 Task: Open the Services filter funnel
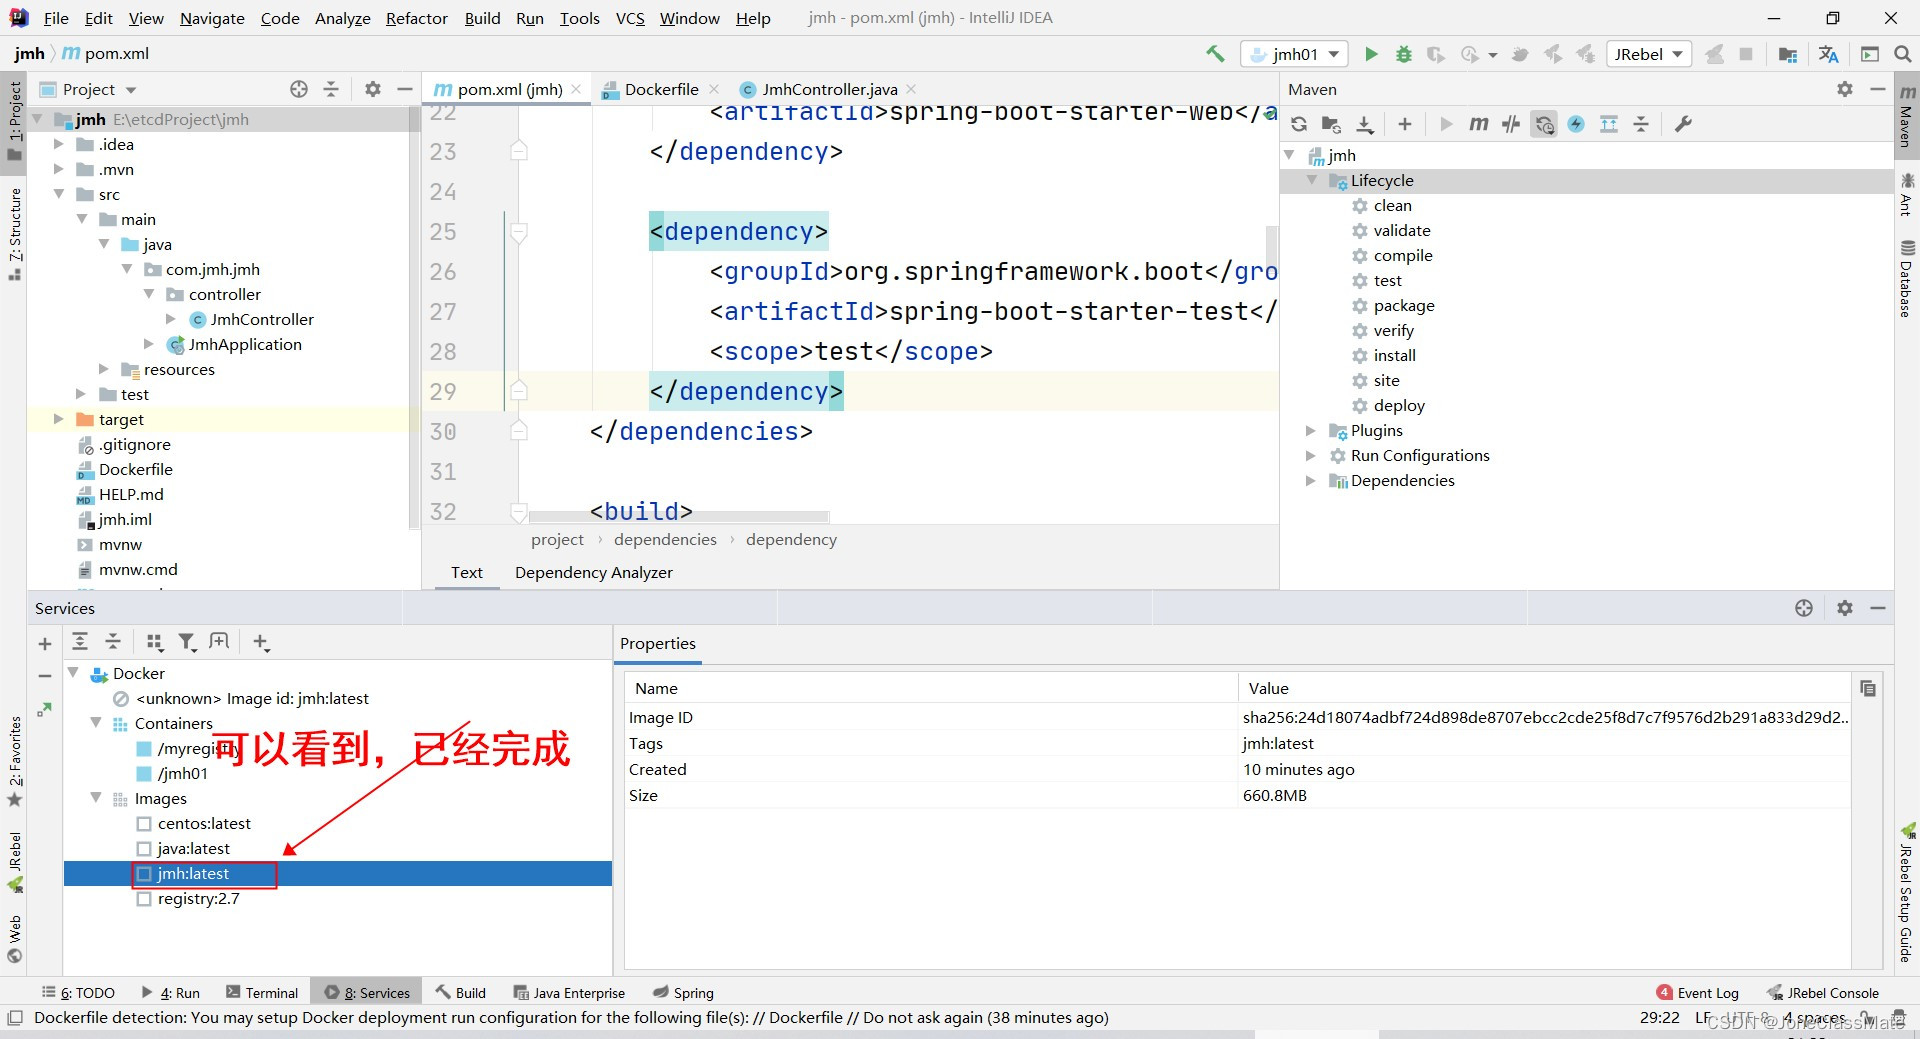(x=187, y=642)
